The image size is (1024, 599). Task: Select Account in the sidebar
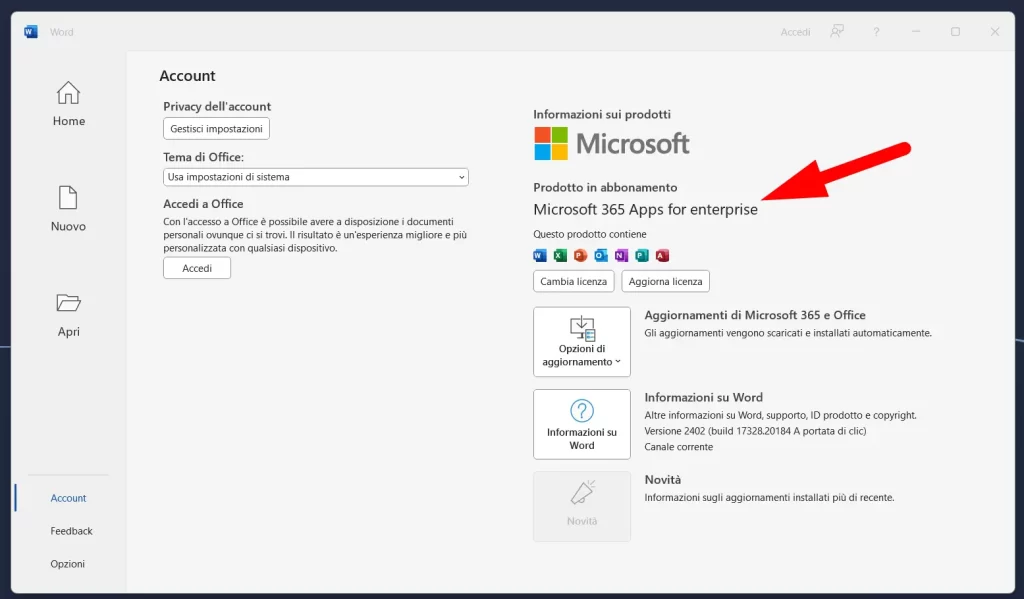(x=68, y=498)
